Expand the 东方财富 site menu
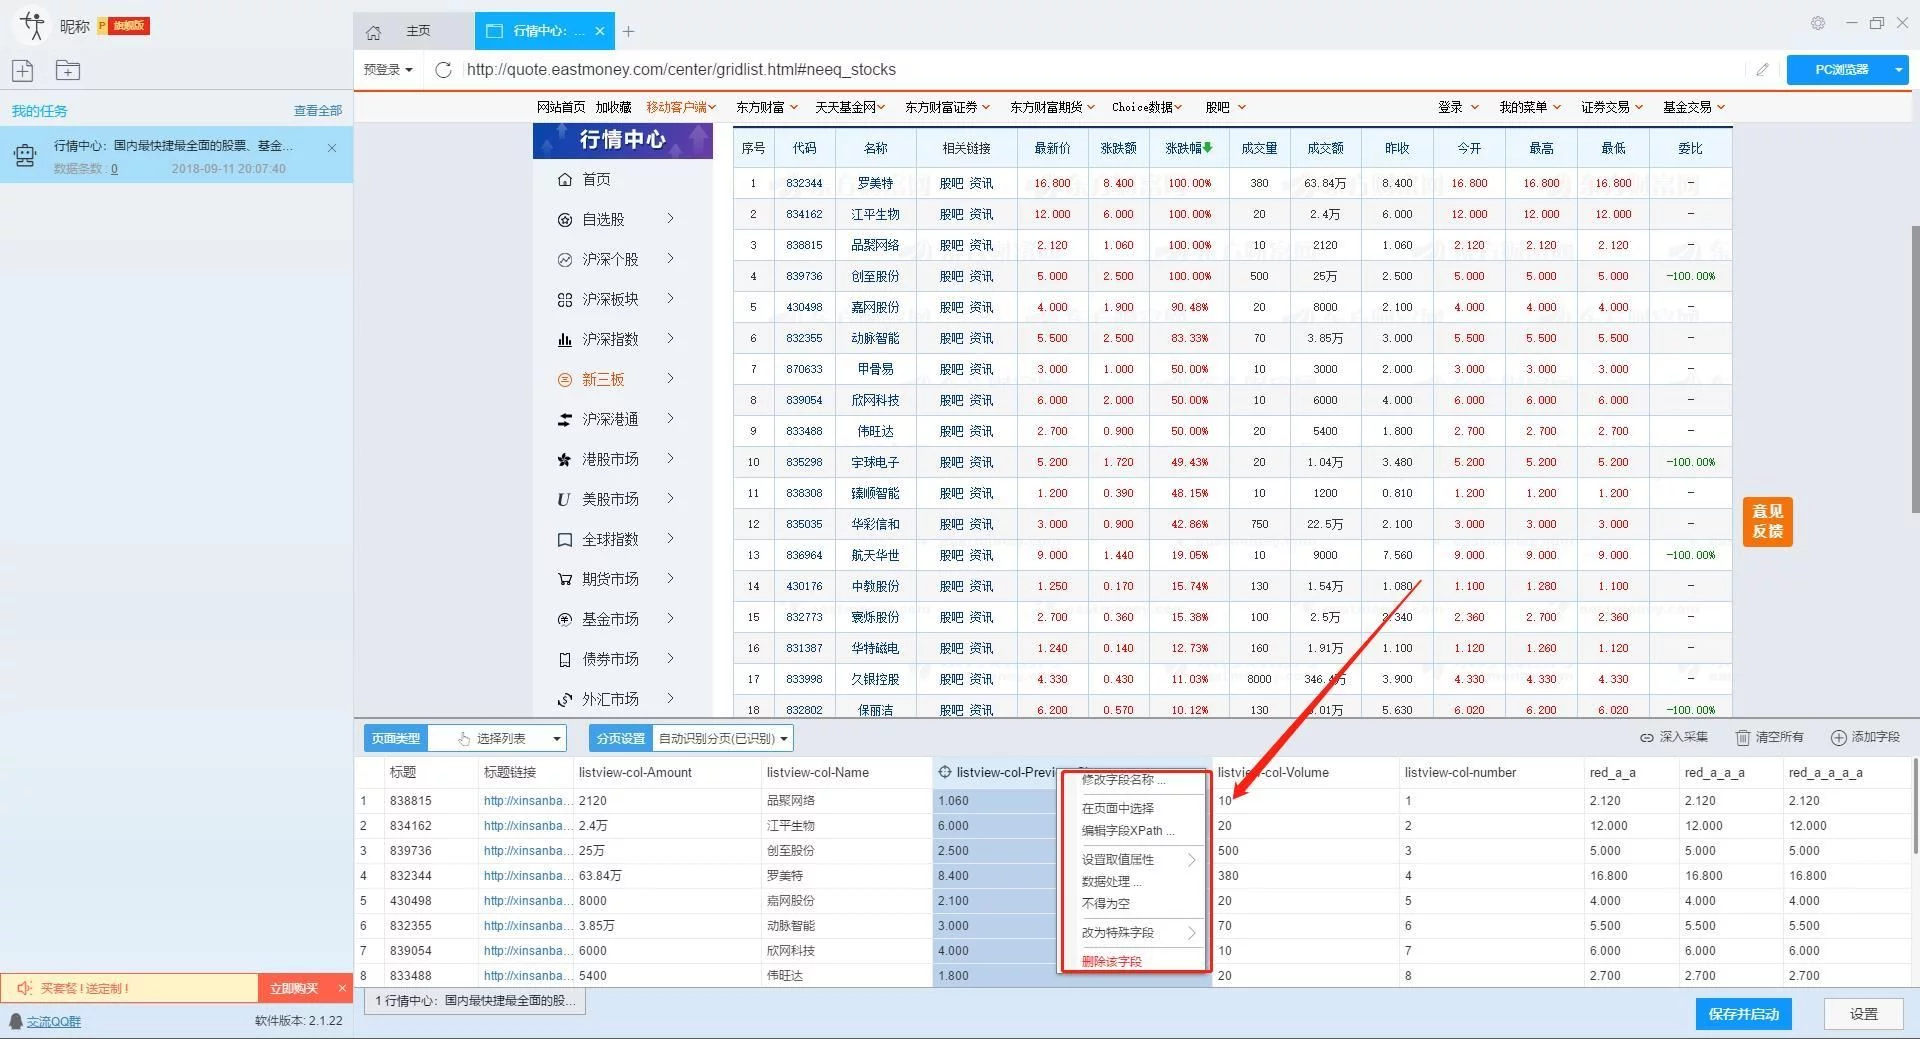 coord(767,107)
